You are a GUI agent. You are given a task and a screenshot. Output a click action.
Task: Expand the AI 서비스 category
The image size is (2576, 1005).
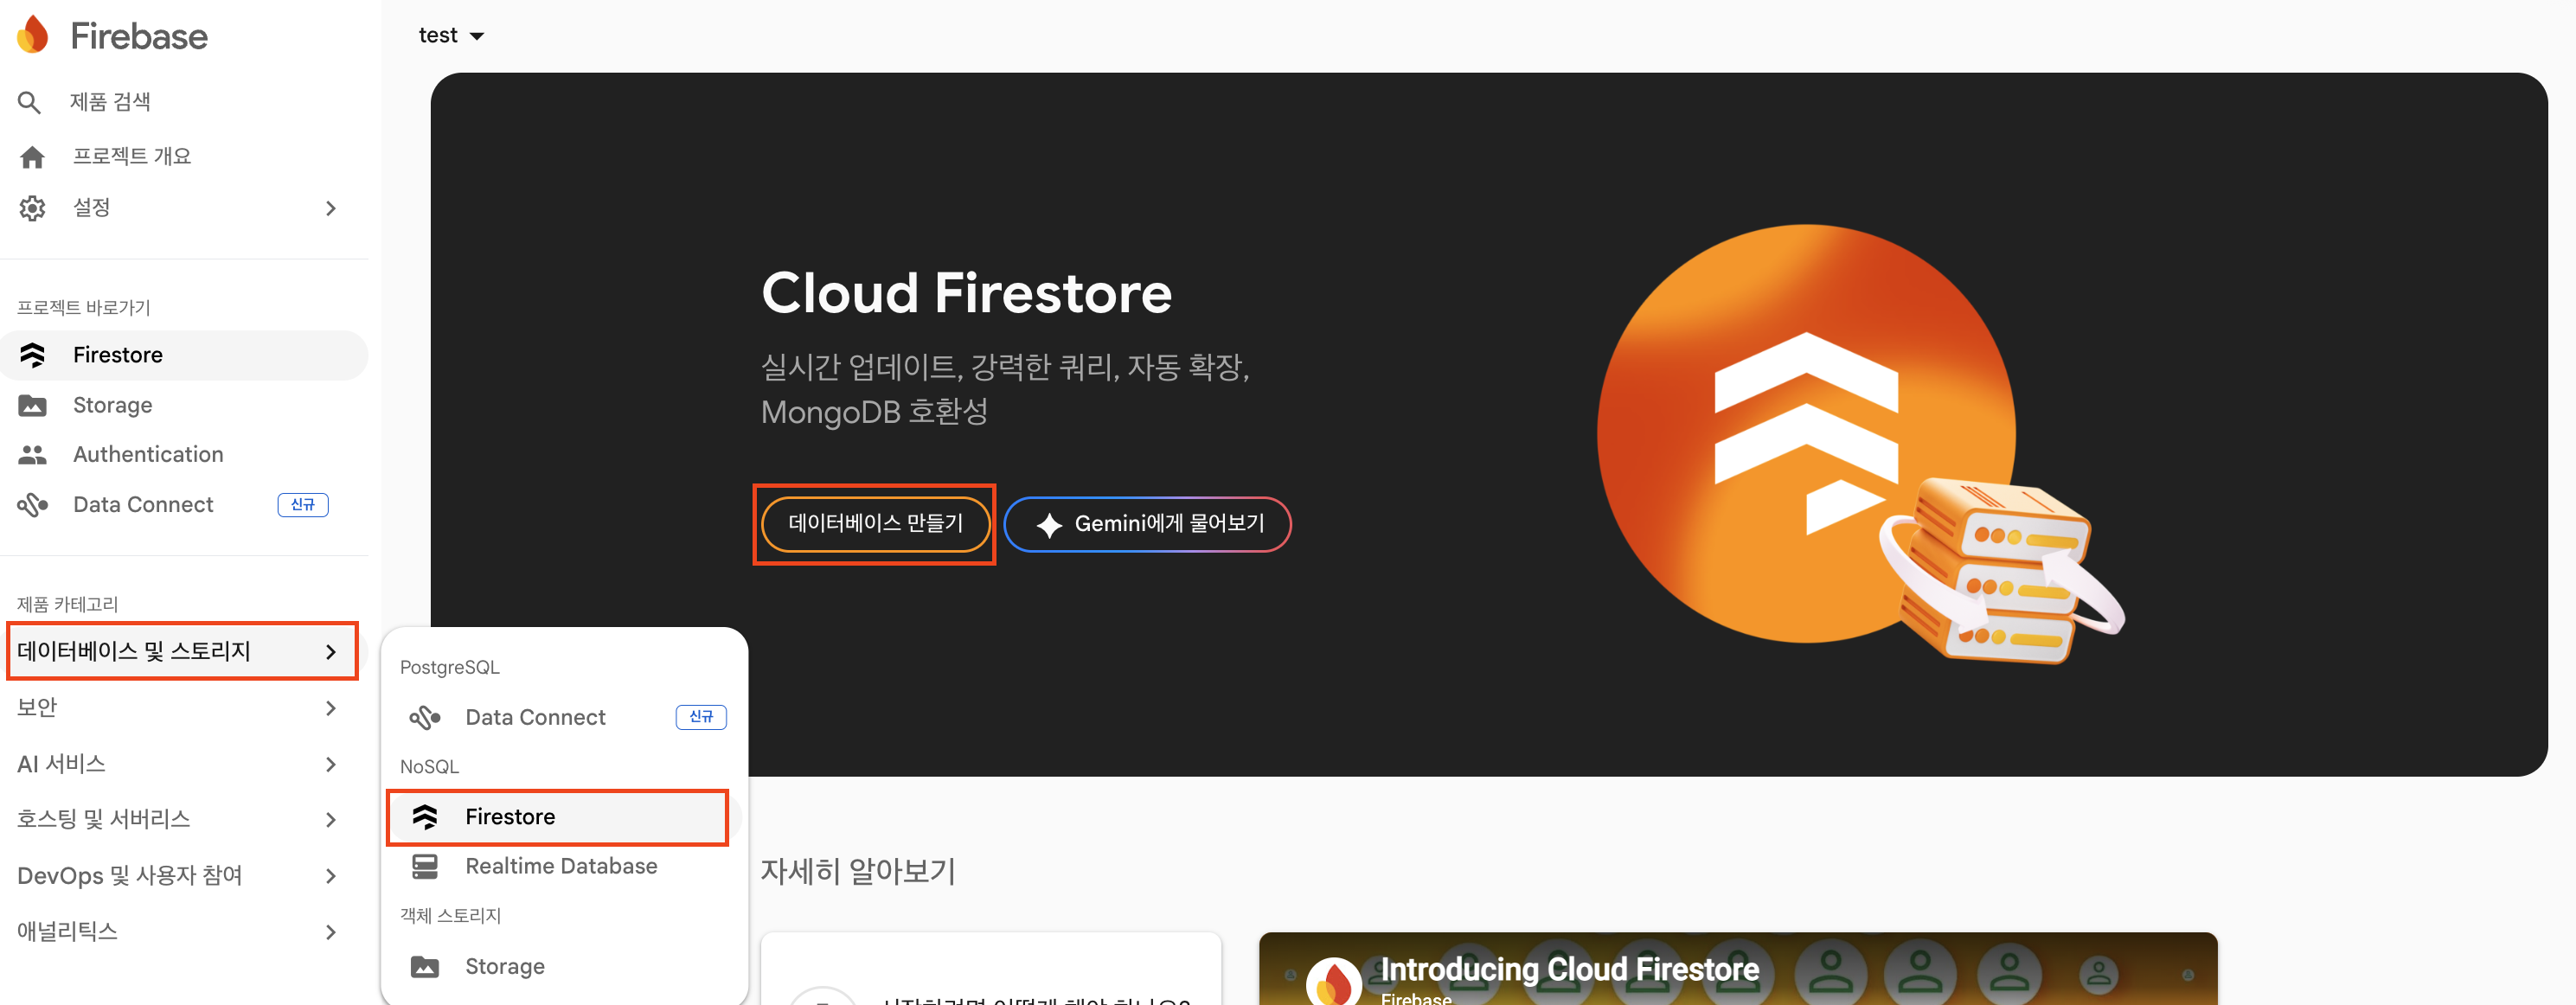(x=183, y=763)
